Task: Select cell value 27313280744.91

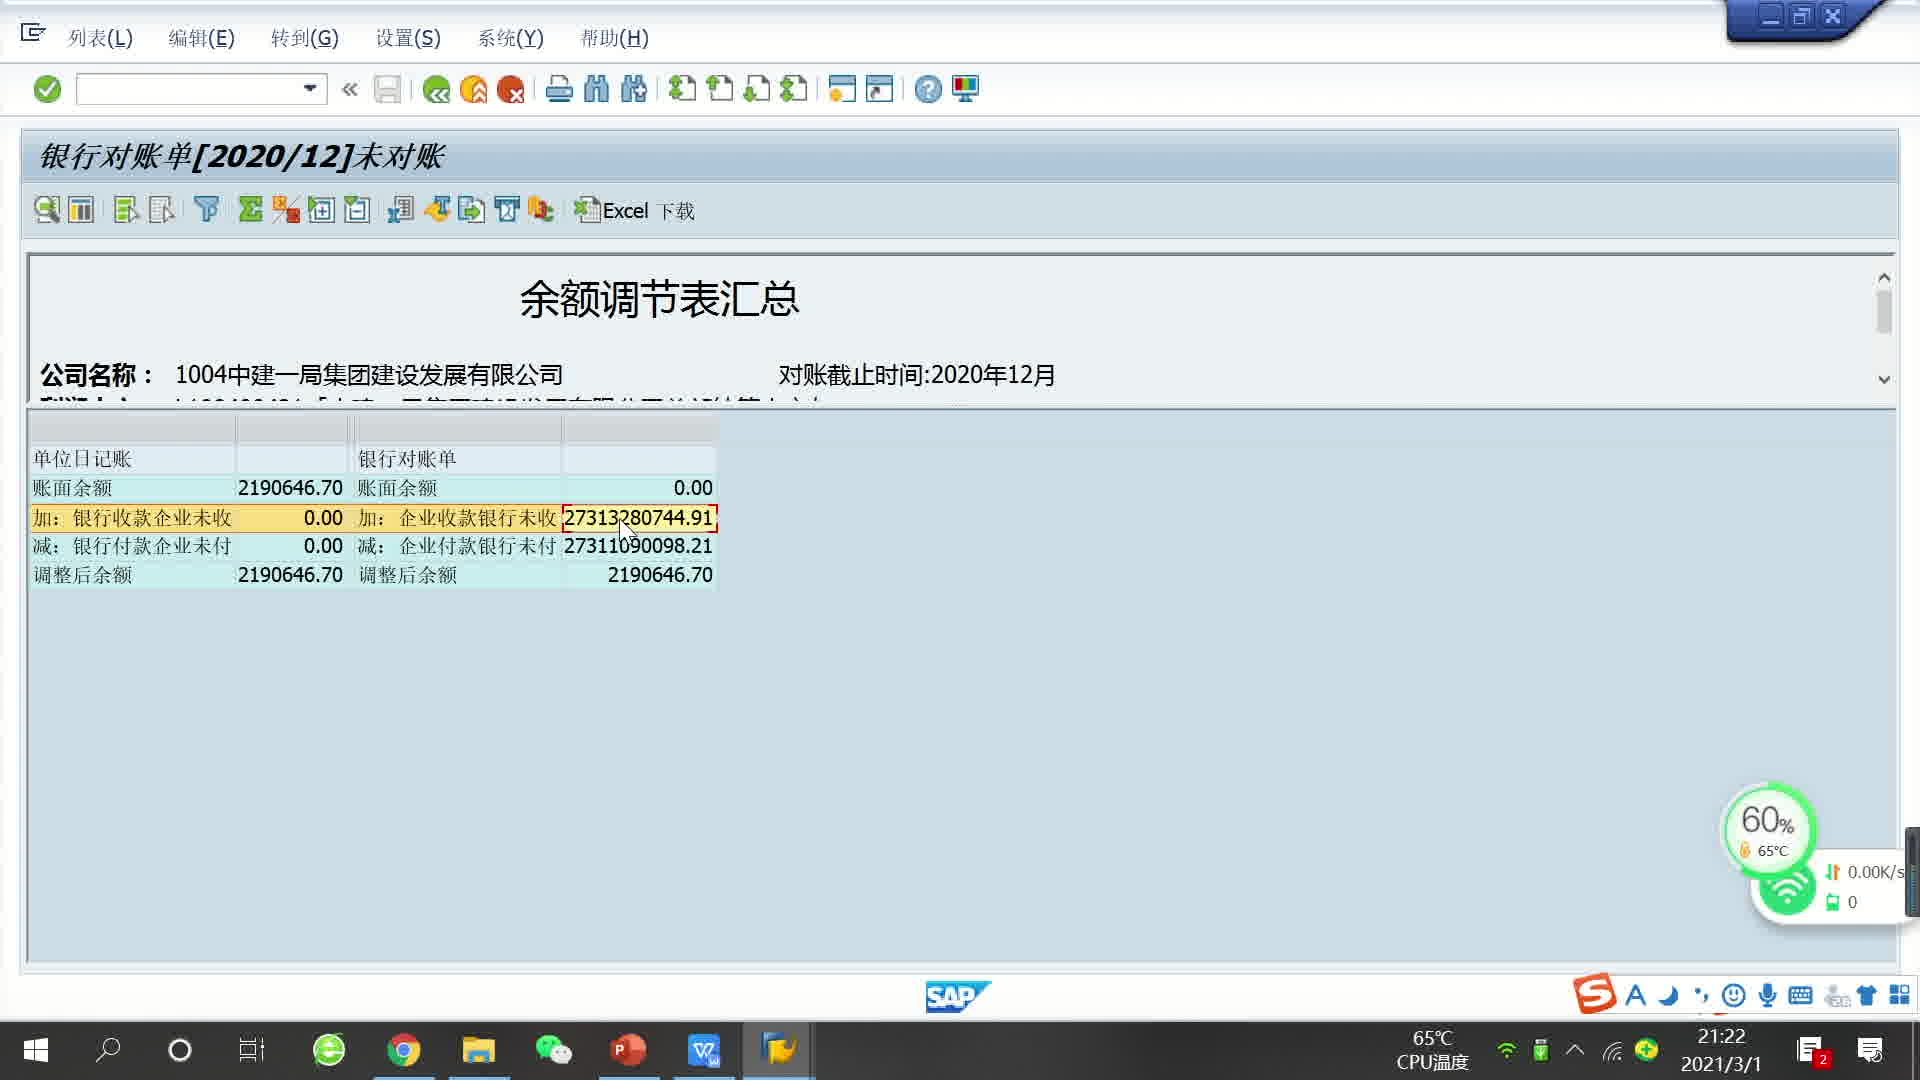Action: [639, 518]
